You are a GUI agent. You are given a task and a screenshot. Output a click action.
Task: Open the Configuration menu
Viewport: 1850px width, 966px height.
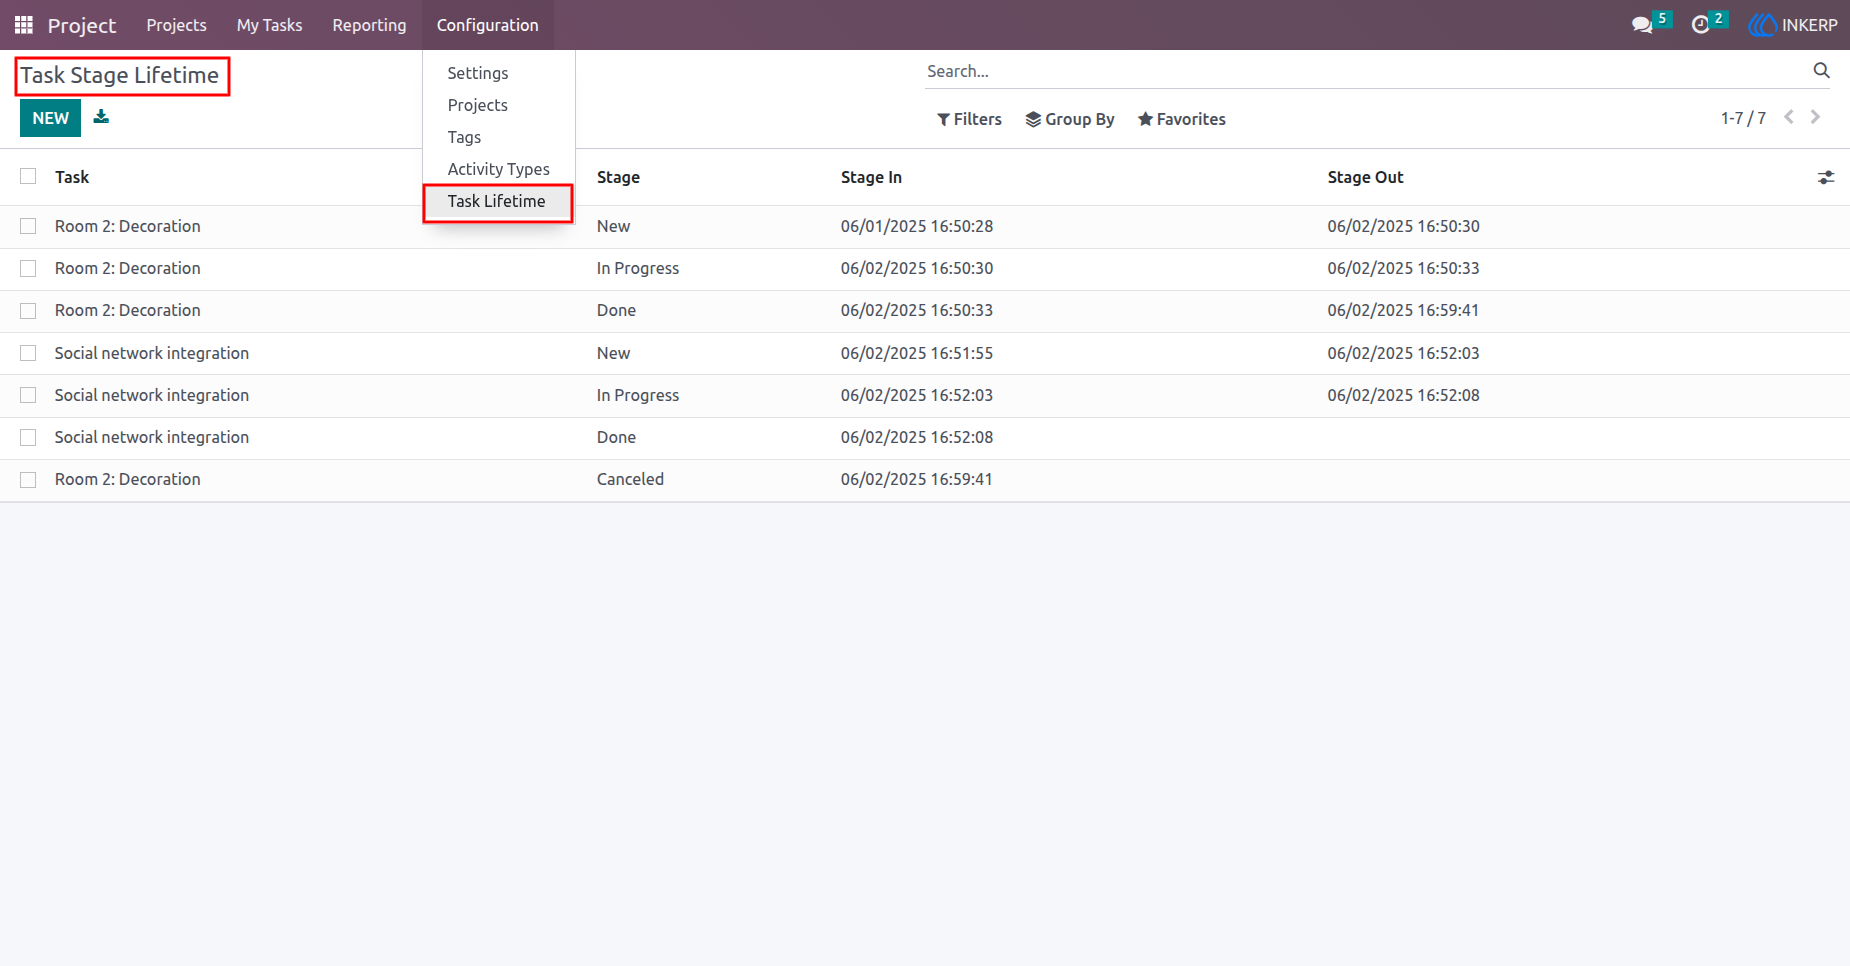488,25
